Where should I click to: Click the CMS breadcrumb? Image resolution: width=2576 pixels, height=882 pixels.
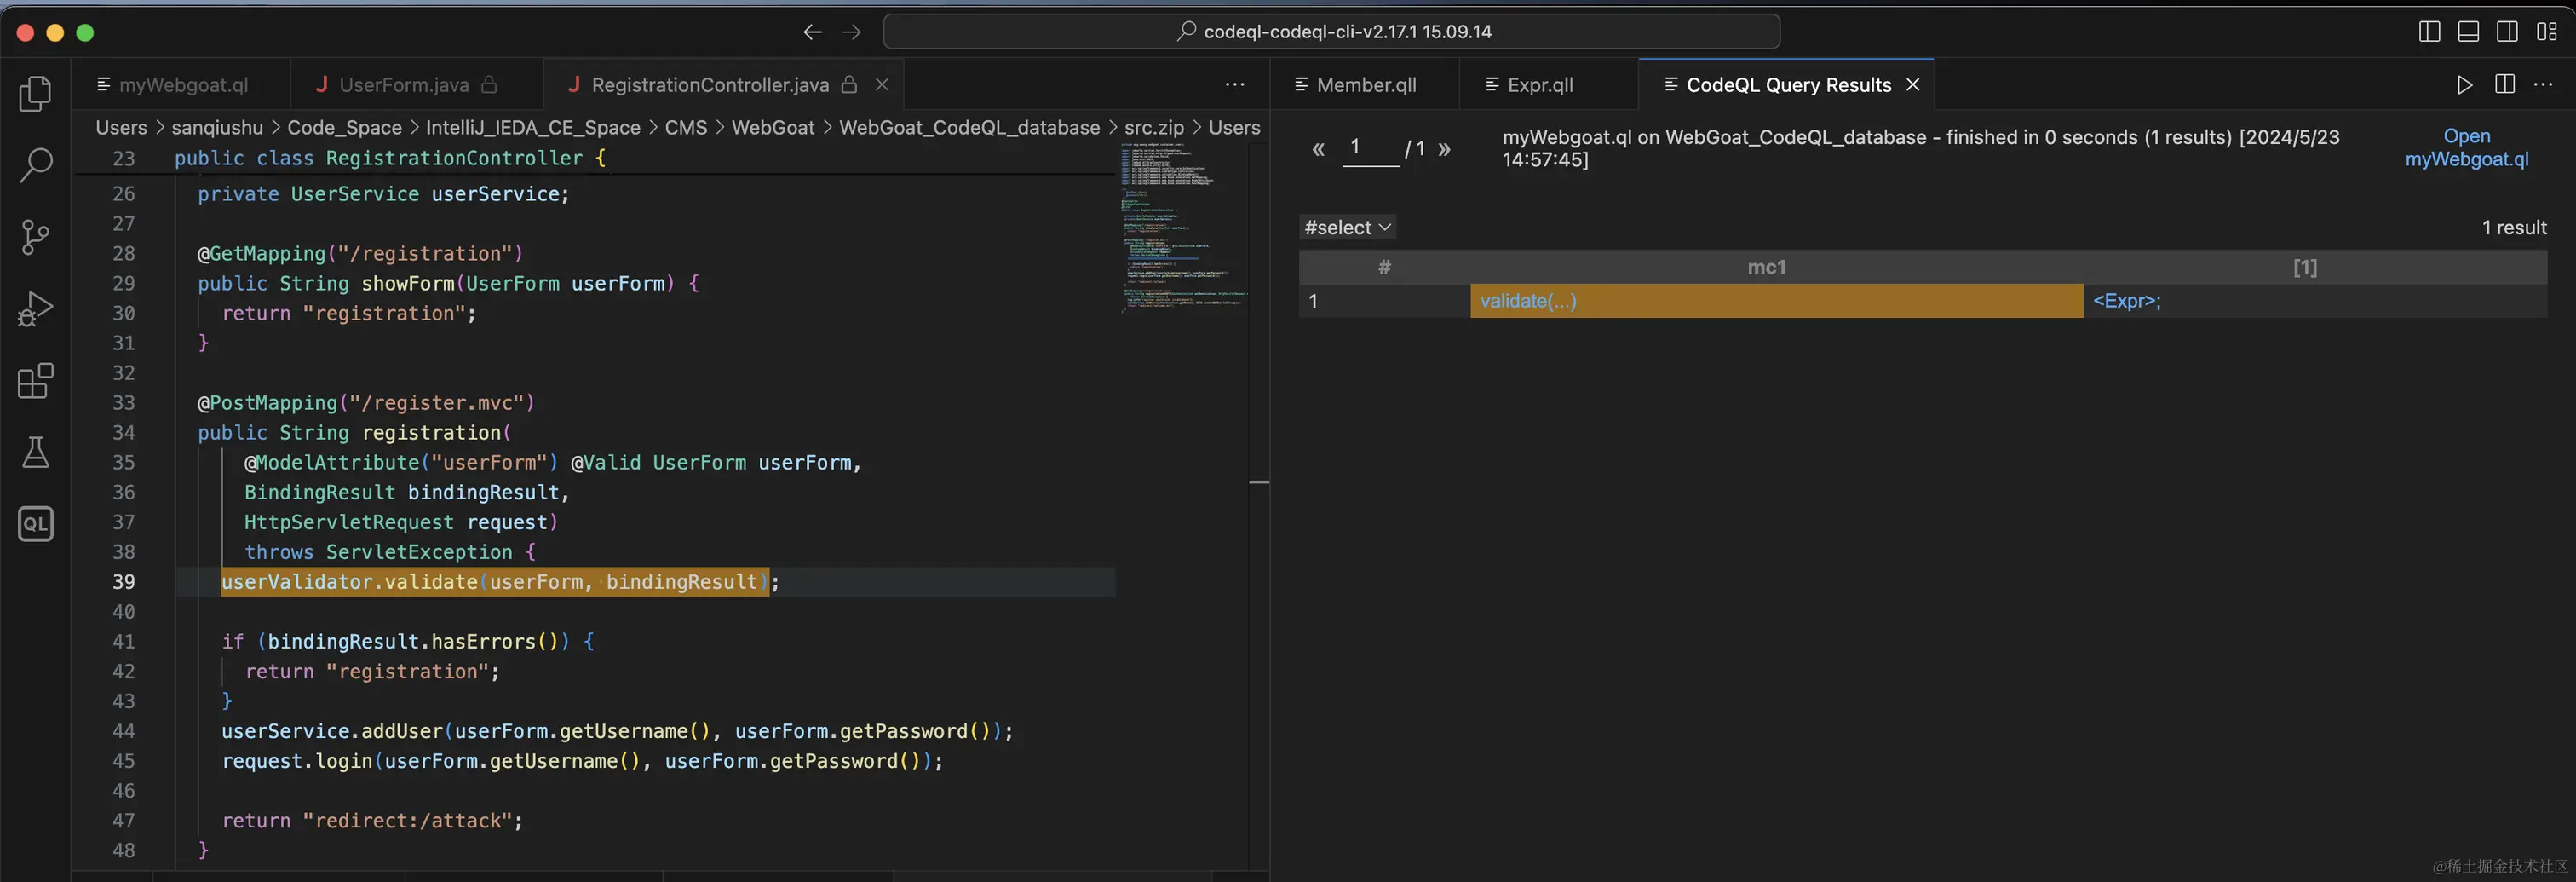[686, 128]
